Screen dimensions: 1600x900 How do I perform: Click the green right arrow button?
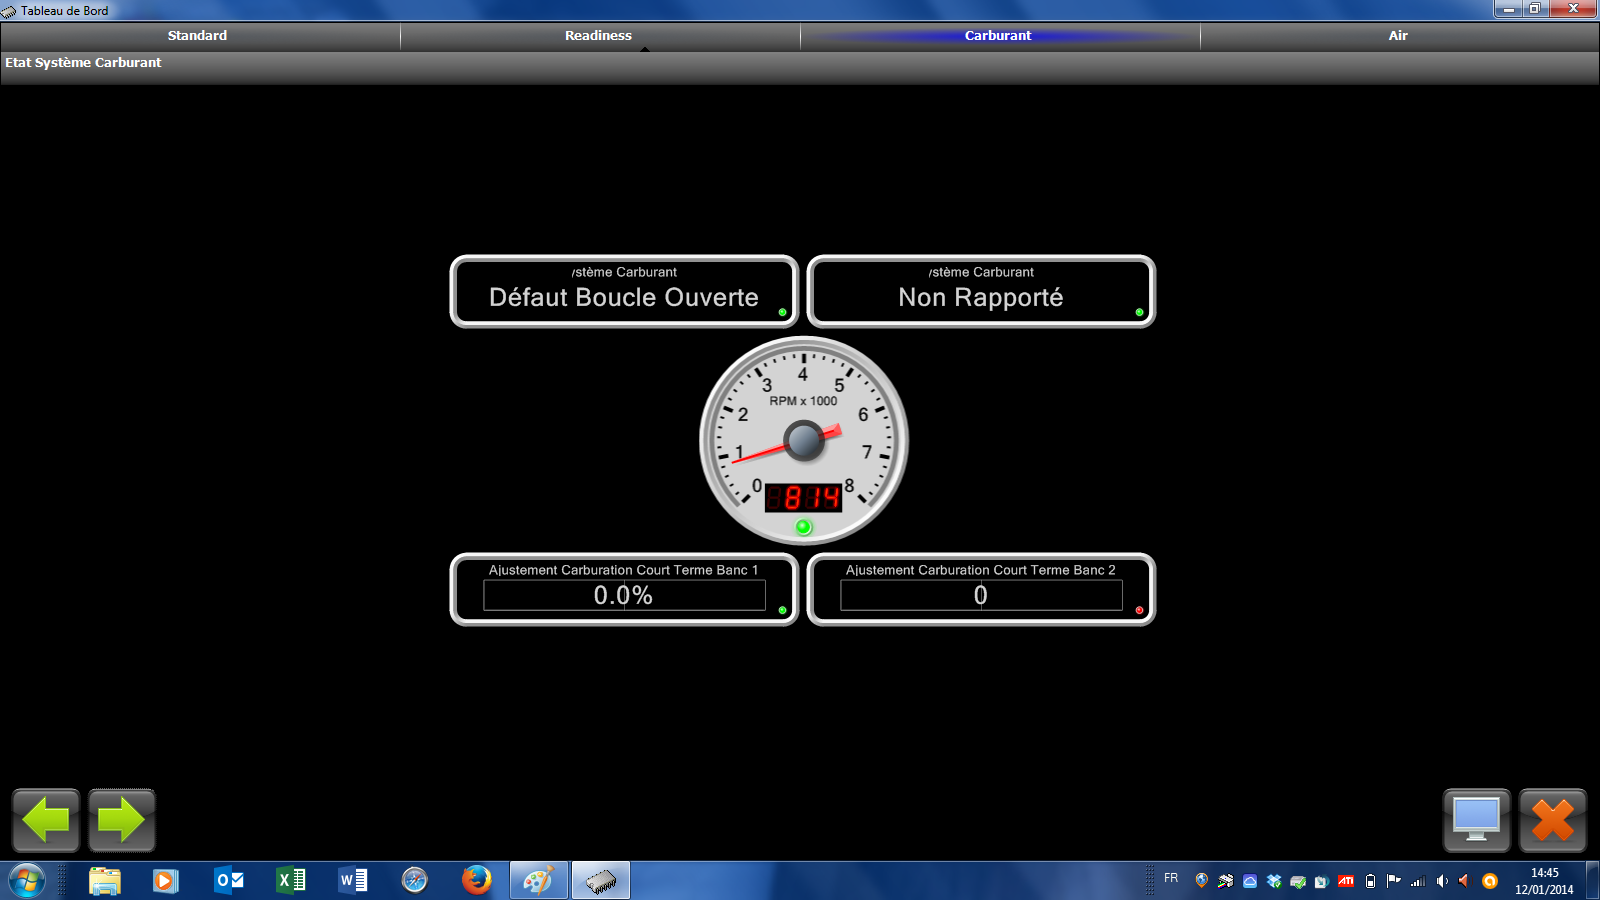click(x=122, y=820)
